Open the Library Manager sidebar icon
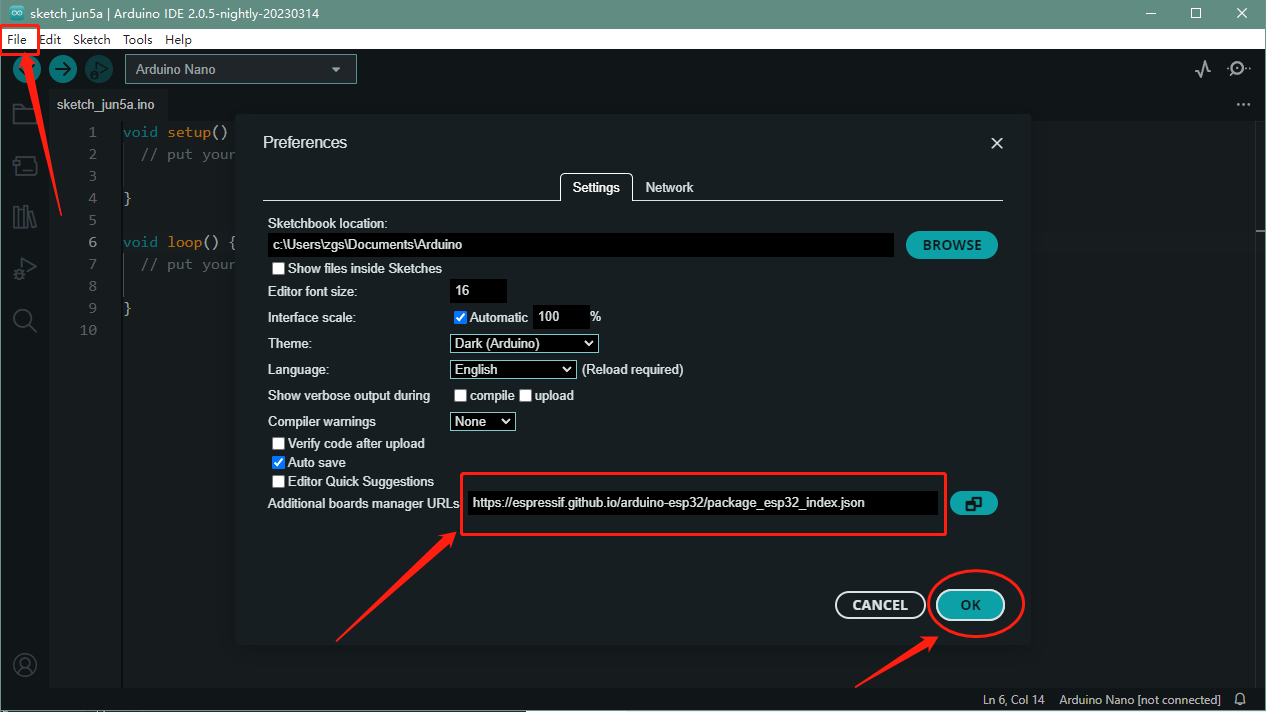Image resolution: width=1266 pixels, height=712 pixels. coord(24,217)
